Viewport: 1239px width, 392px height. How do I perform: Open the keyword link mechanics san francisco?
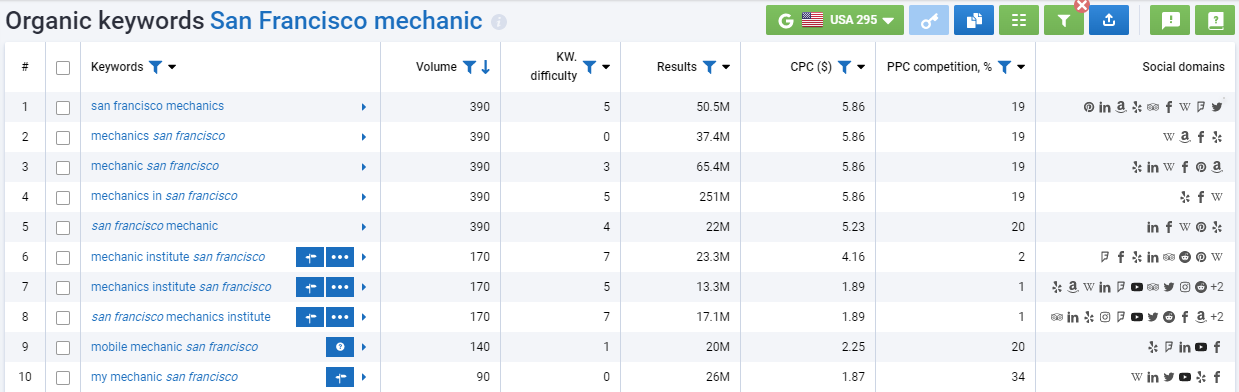coord(158,136)
